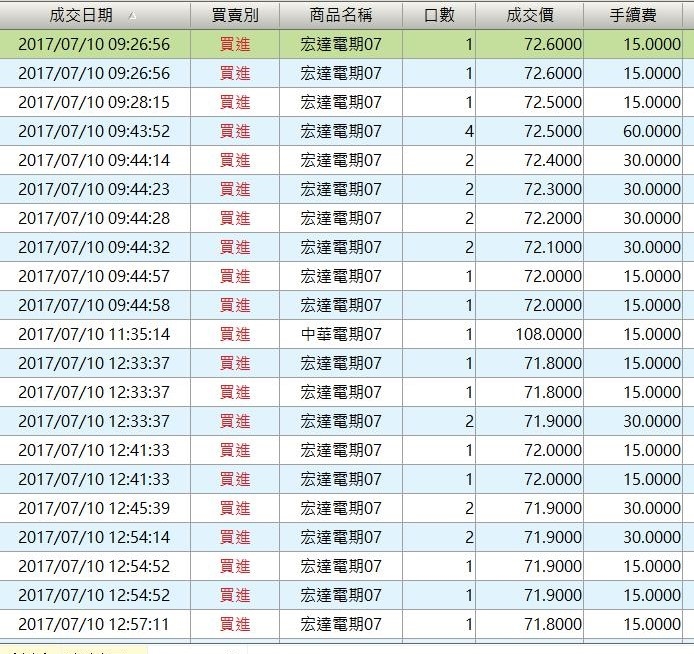Screen dimensions: 694x654
Task: Select the date cell 2017/07/10 09:44:14
Action: pyautogui.click(x=95, y=160)
